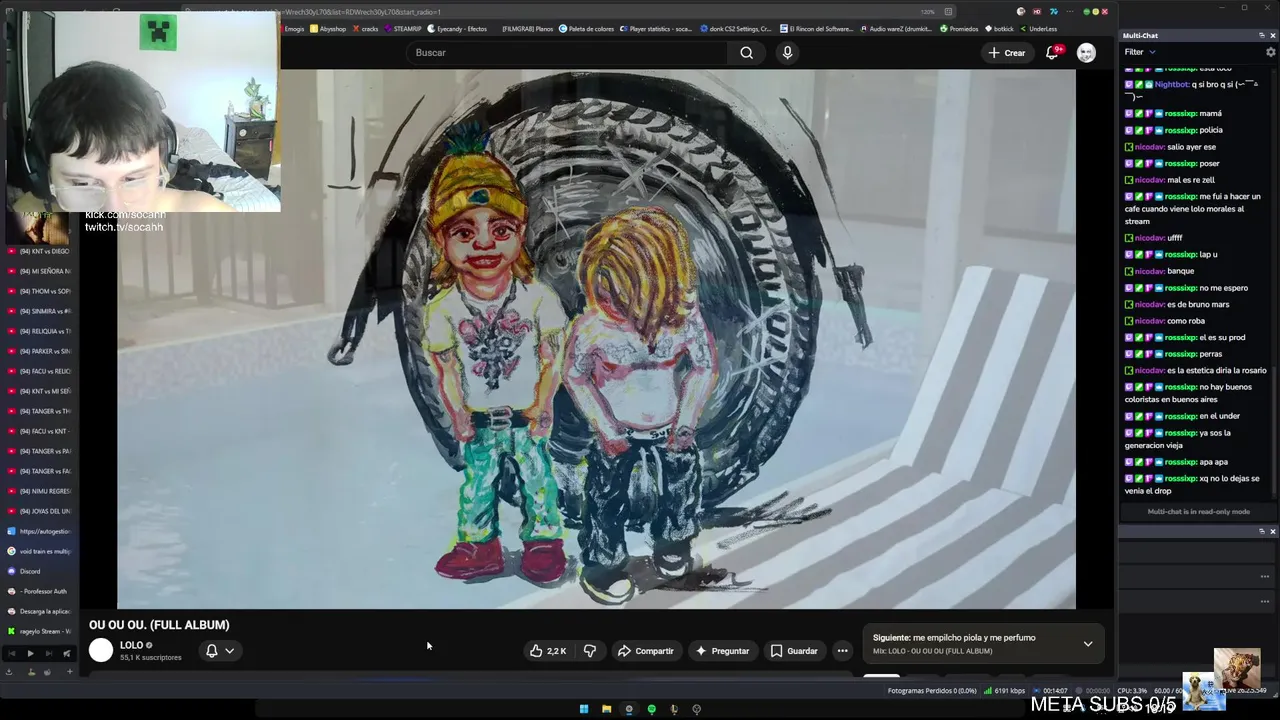The width and height of the screenshot is (1280, 720).
Task: Click sidebar media previous track button
Action: tap(12, 653)
